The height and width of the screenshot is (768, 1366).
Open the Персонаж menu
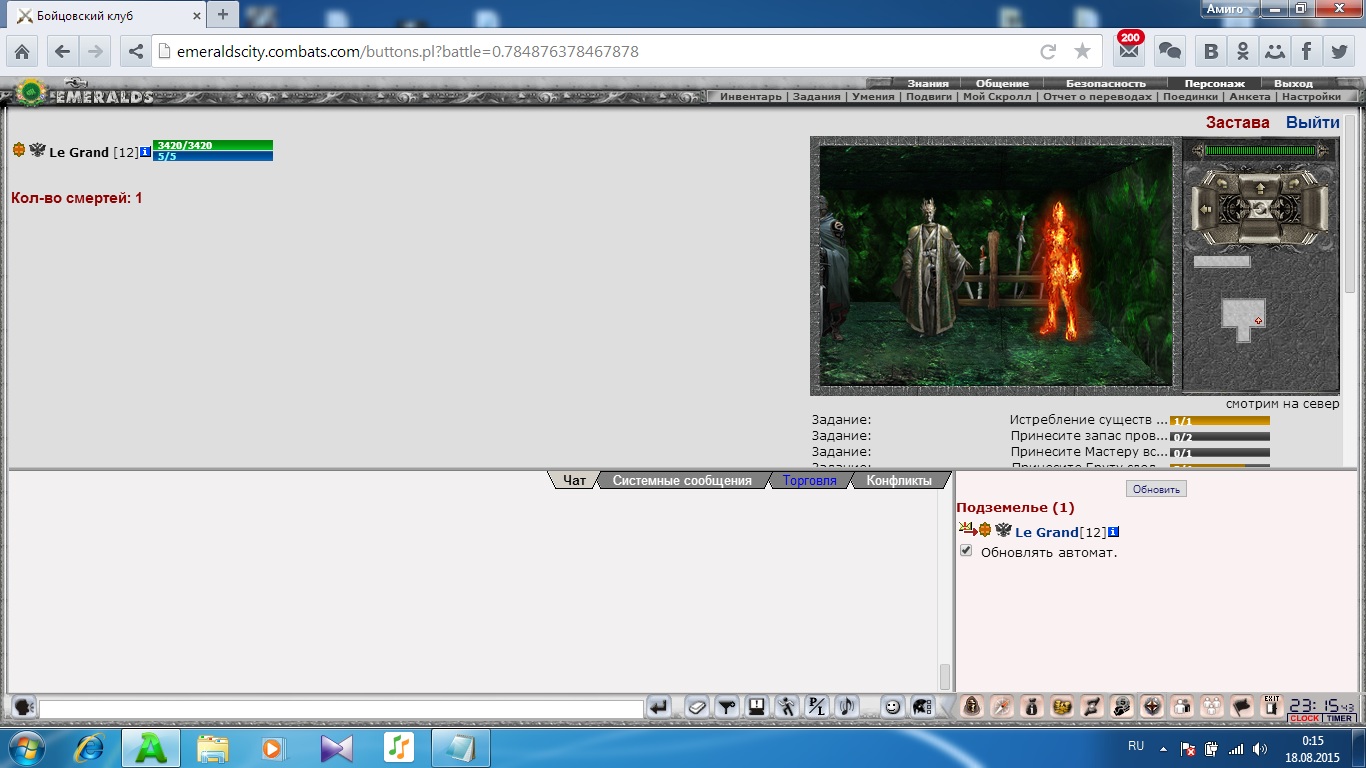[x=1215, y=83]
